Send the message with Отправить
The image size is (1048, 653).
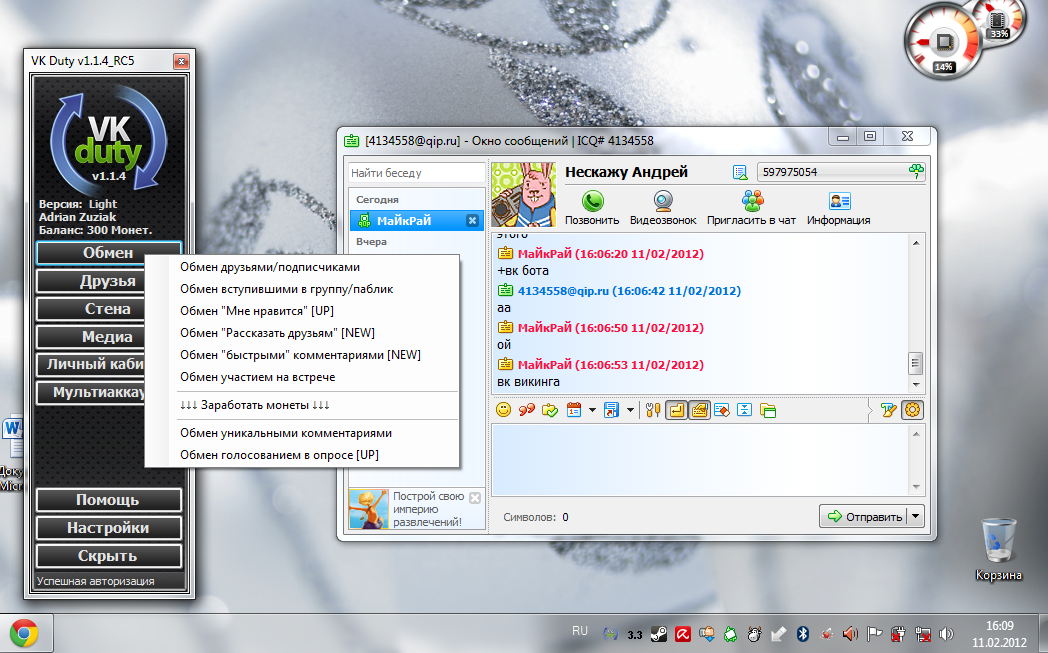coord(864,516)
